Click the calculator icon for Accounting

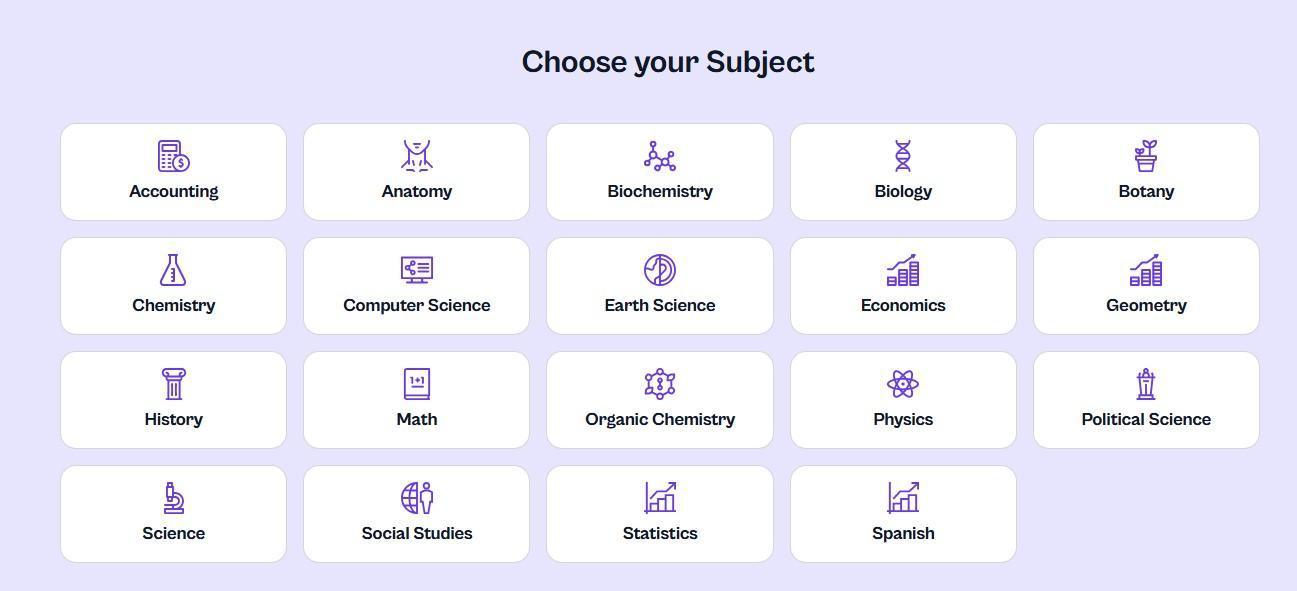[173, 155]
